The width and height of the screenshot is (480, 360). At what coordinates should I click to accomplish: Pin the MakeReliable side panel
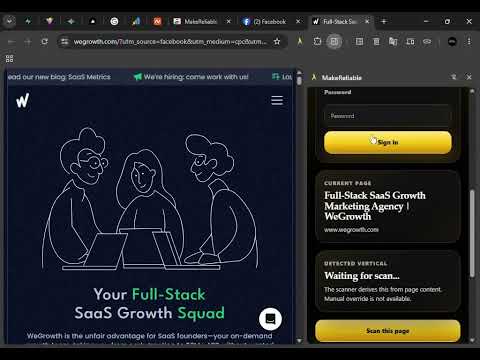click(x=454, y=77)
